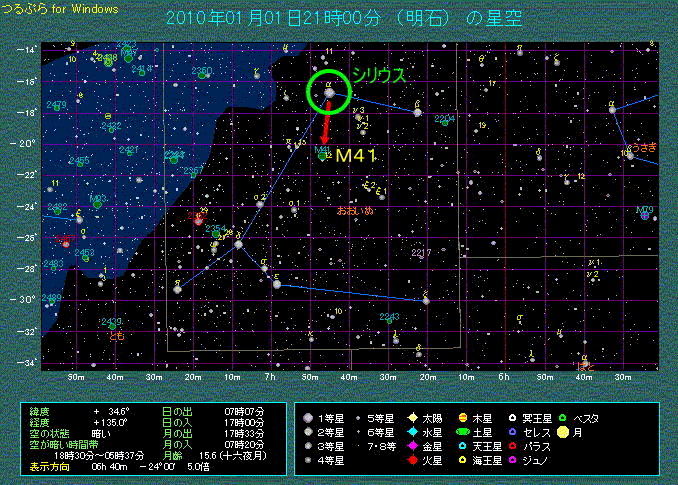The height and width of the screenshot is (485, 678).
Task: Click the 1等星 magnitude legend dot
Action: pos(309,417)
